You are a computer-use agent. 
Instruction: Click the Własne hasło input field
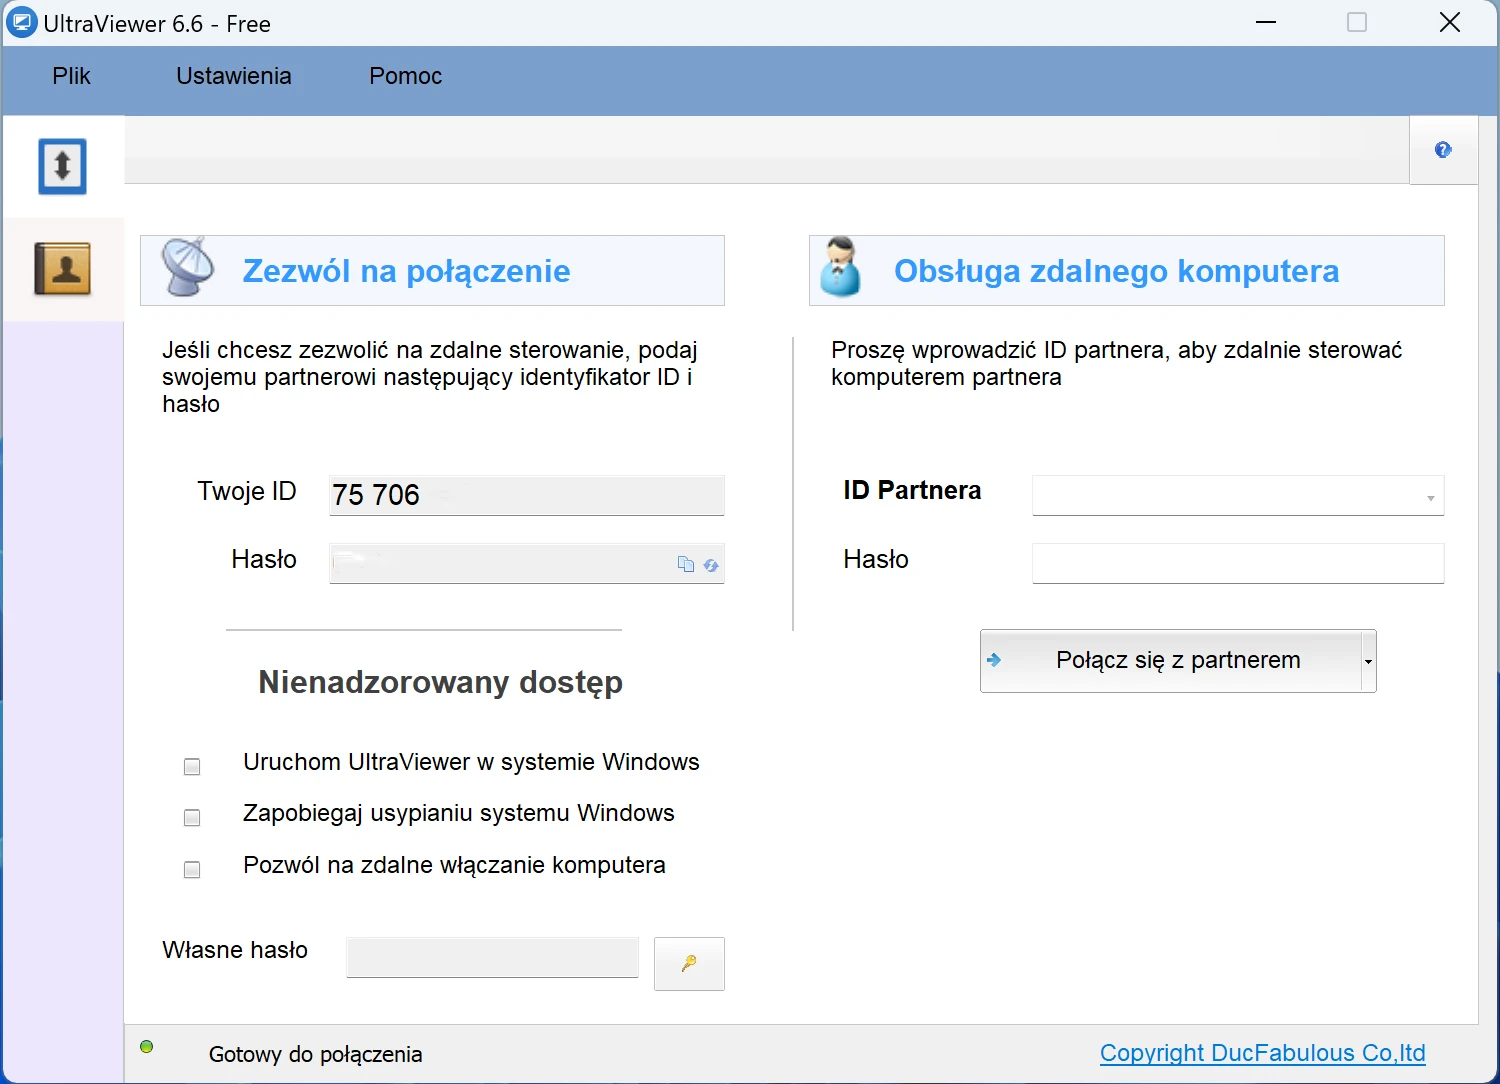tap(493, 957)
